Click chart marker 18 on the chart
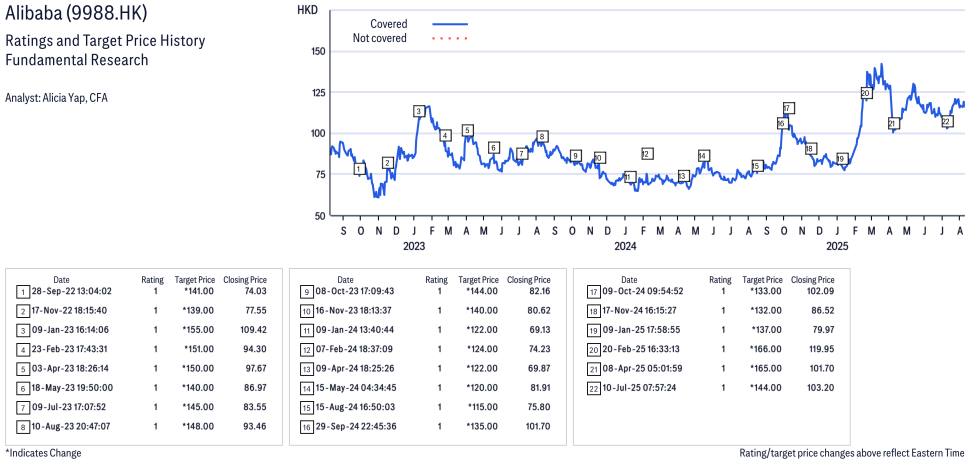 [x=810, y=149]
